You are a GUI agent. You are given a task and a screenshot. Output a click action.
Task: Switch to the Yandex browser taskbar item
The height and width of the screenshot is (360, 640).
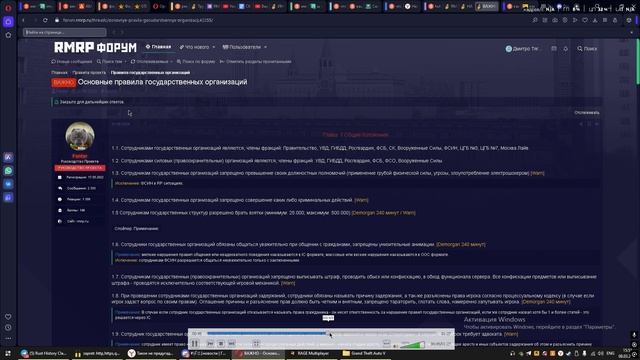pos(150,353)
